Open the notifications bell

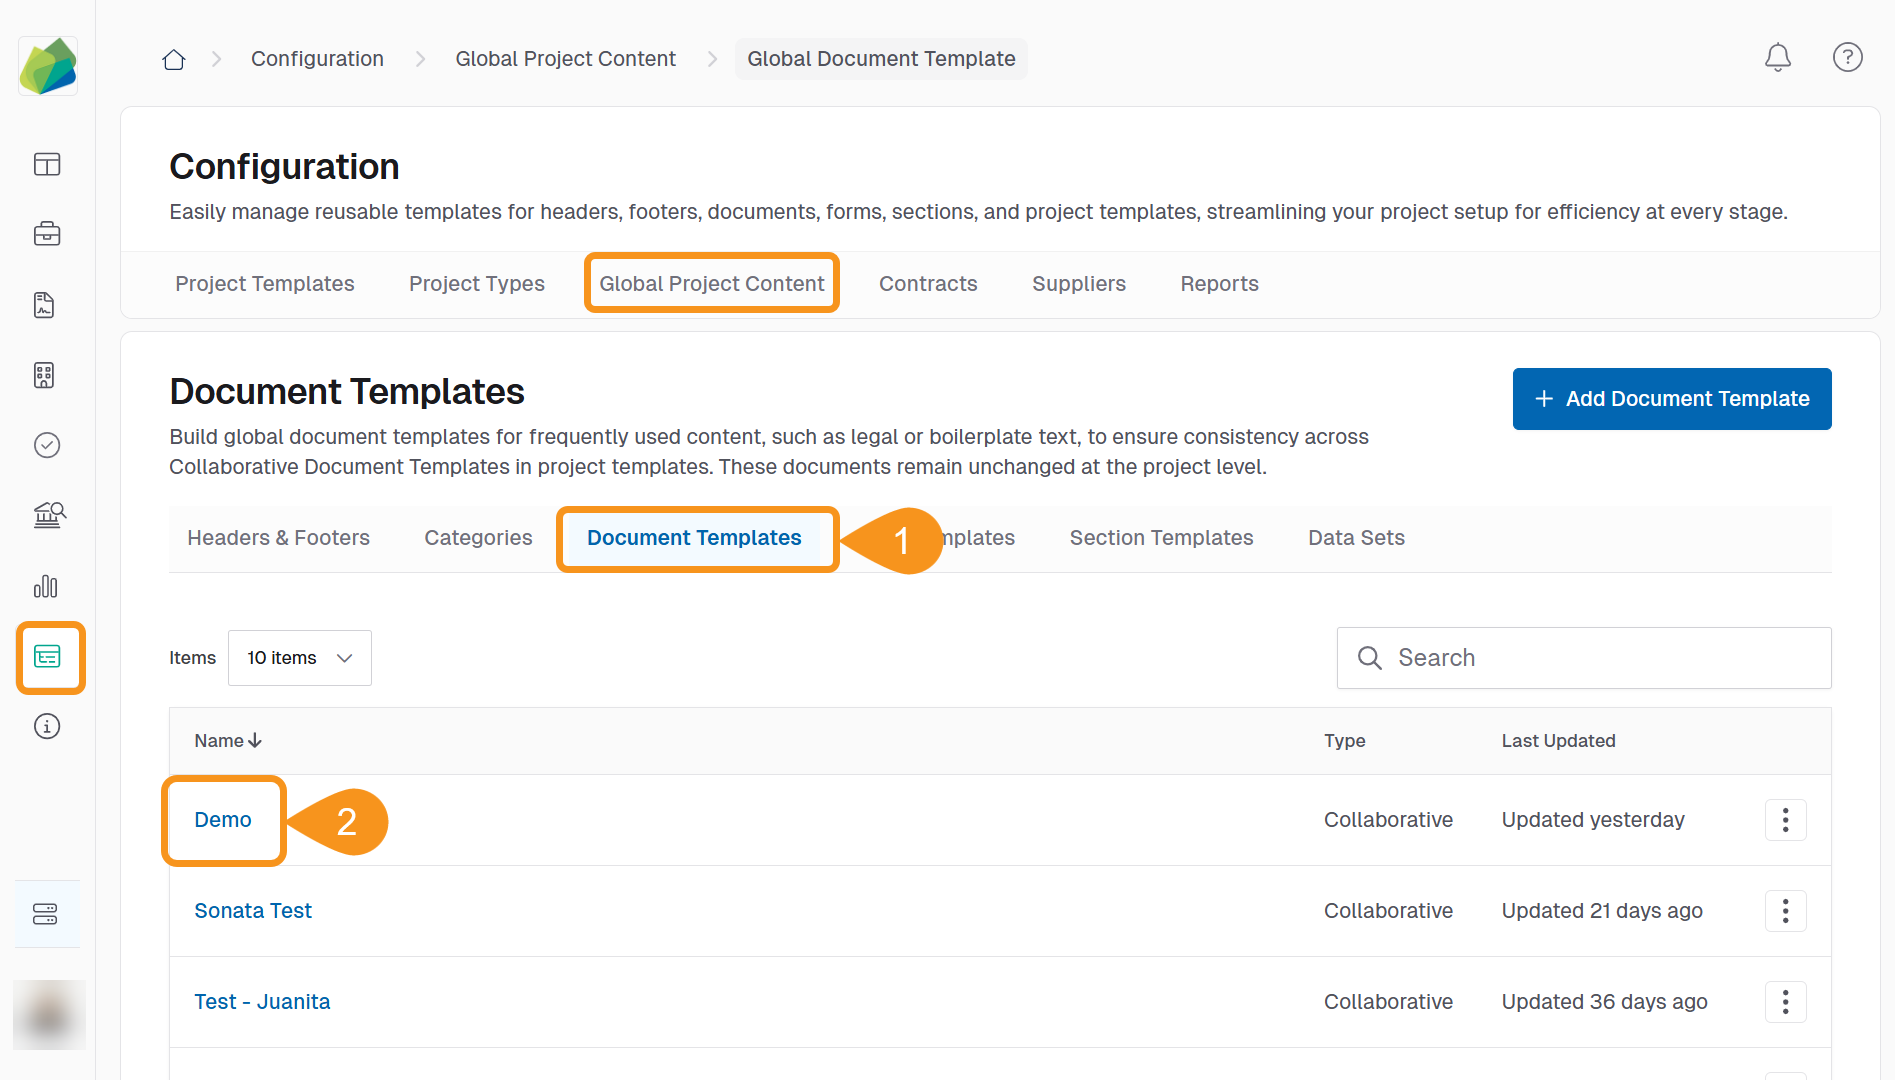click(1777, 58)
